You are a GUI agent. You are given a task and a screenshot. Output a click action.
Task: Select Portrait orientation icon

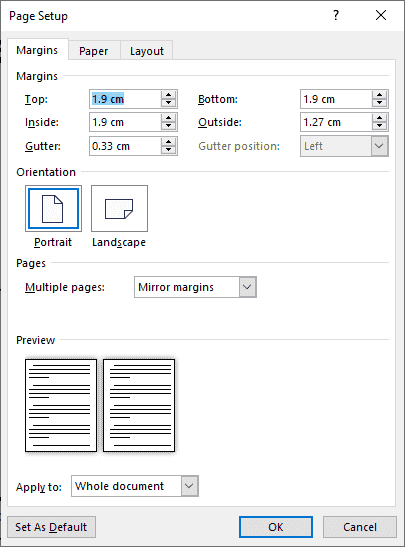coord(53,208)
